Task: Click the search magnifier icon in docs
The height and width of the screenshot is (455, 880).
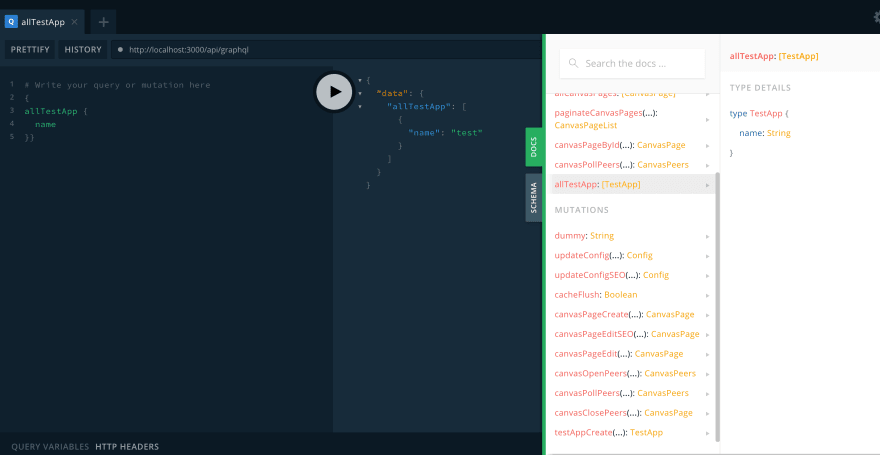Action: point(573,63)
